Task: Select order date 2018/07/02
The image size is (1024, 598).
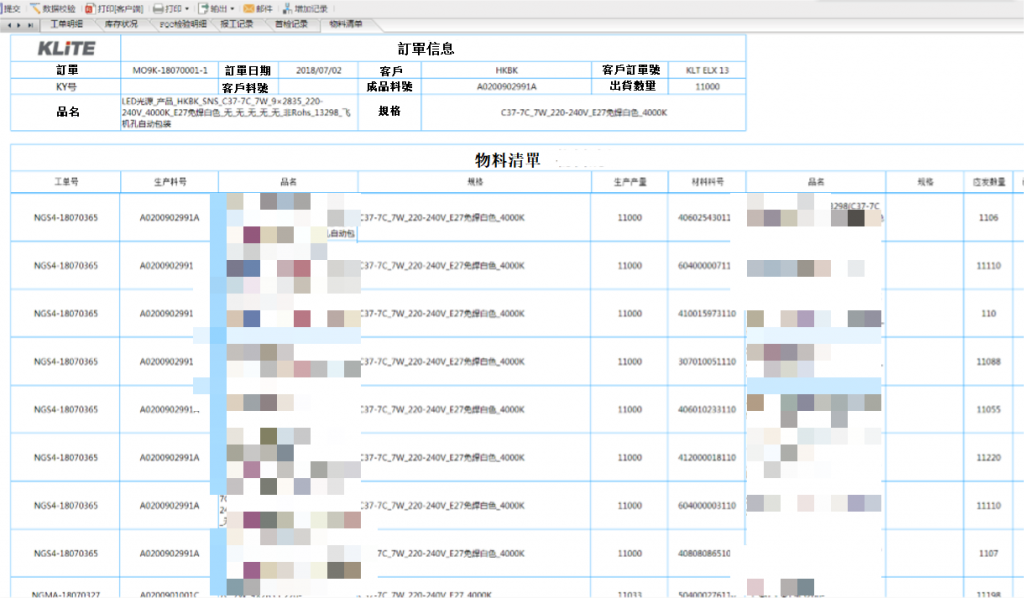Action: pos(319,71)
